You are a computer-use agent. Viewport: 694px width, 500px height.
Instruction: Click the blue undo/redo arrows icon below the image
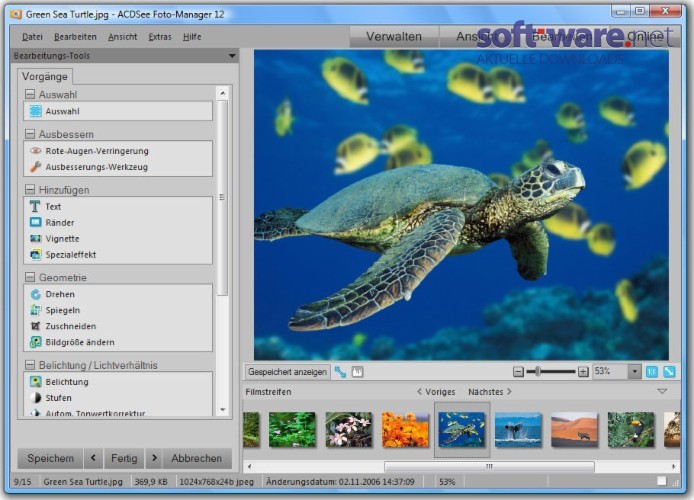(x=340, y=372)
